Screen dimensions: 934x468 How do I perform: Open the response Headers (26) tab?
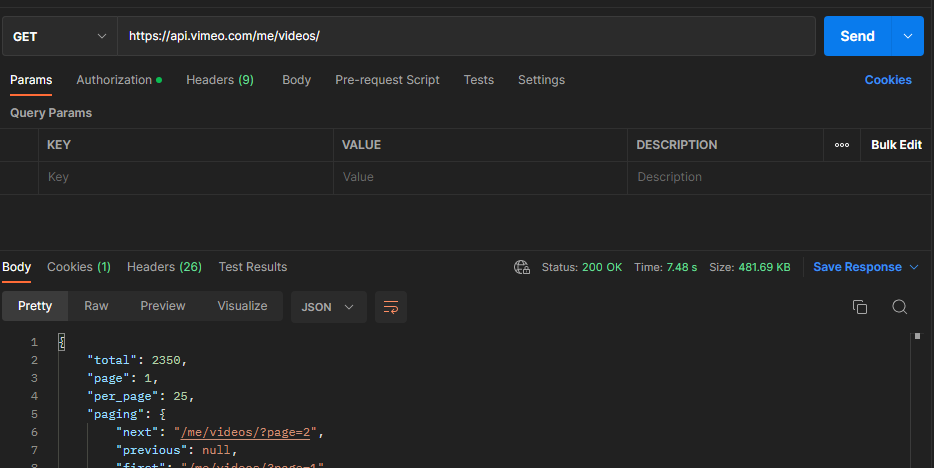click(164, 267)
